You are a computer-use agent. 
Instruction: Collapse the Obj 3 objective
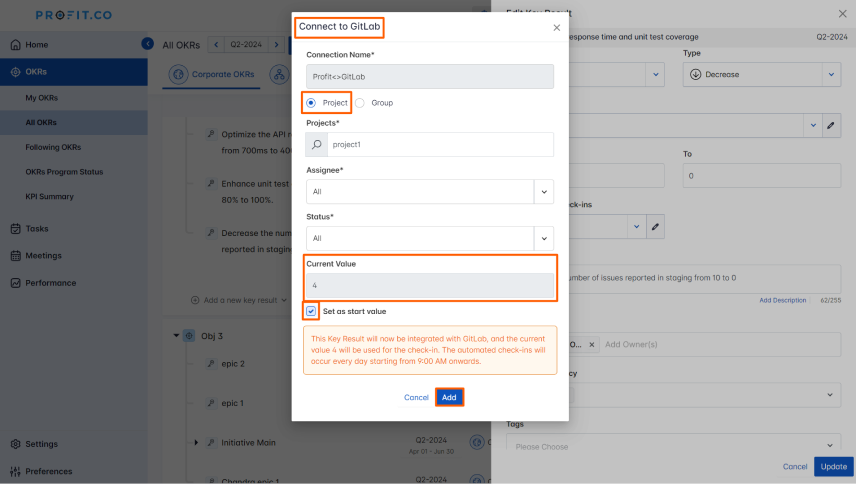[176, 336]
